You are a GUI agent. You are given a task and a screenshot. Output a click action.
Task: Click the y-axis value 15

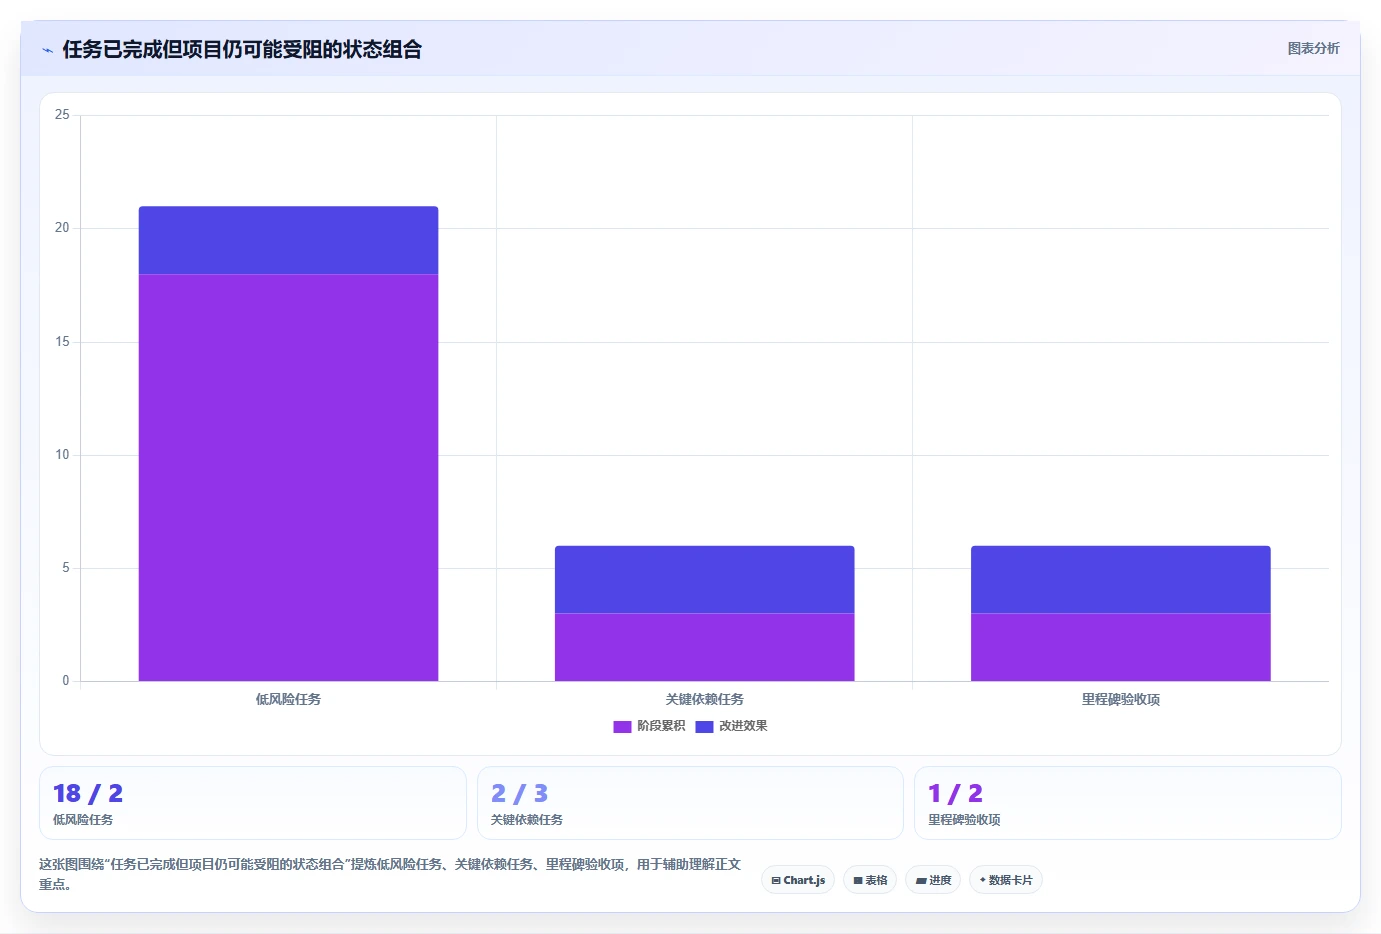[x=62, y=342]
